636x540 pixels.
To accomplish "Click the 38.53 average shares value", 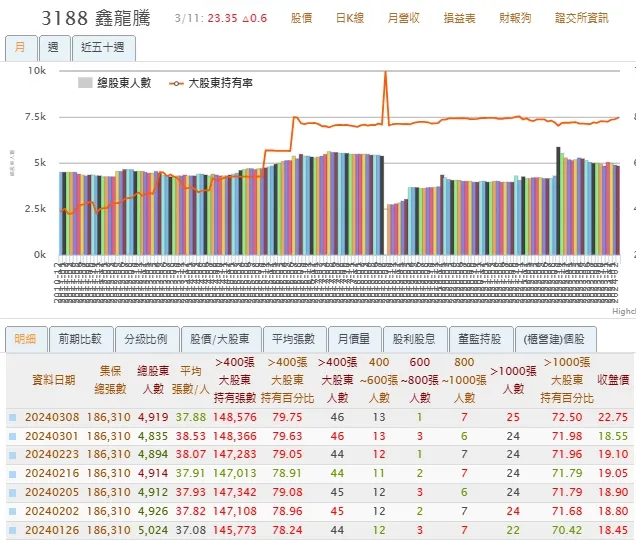I will click(191, 436).
